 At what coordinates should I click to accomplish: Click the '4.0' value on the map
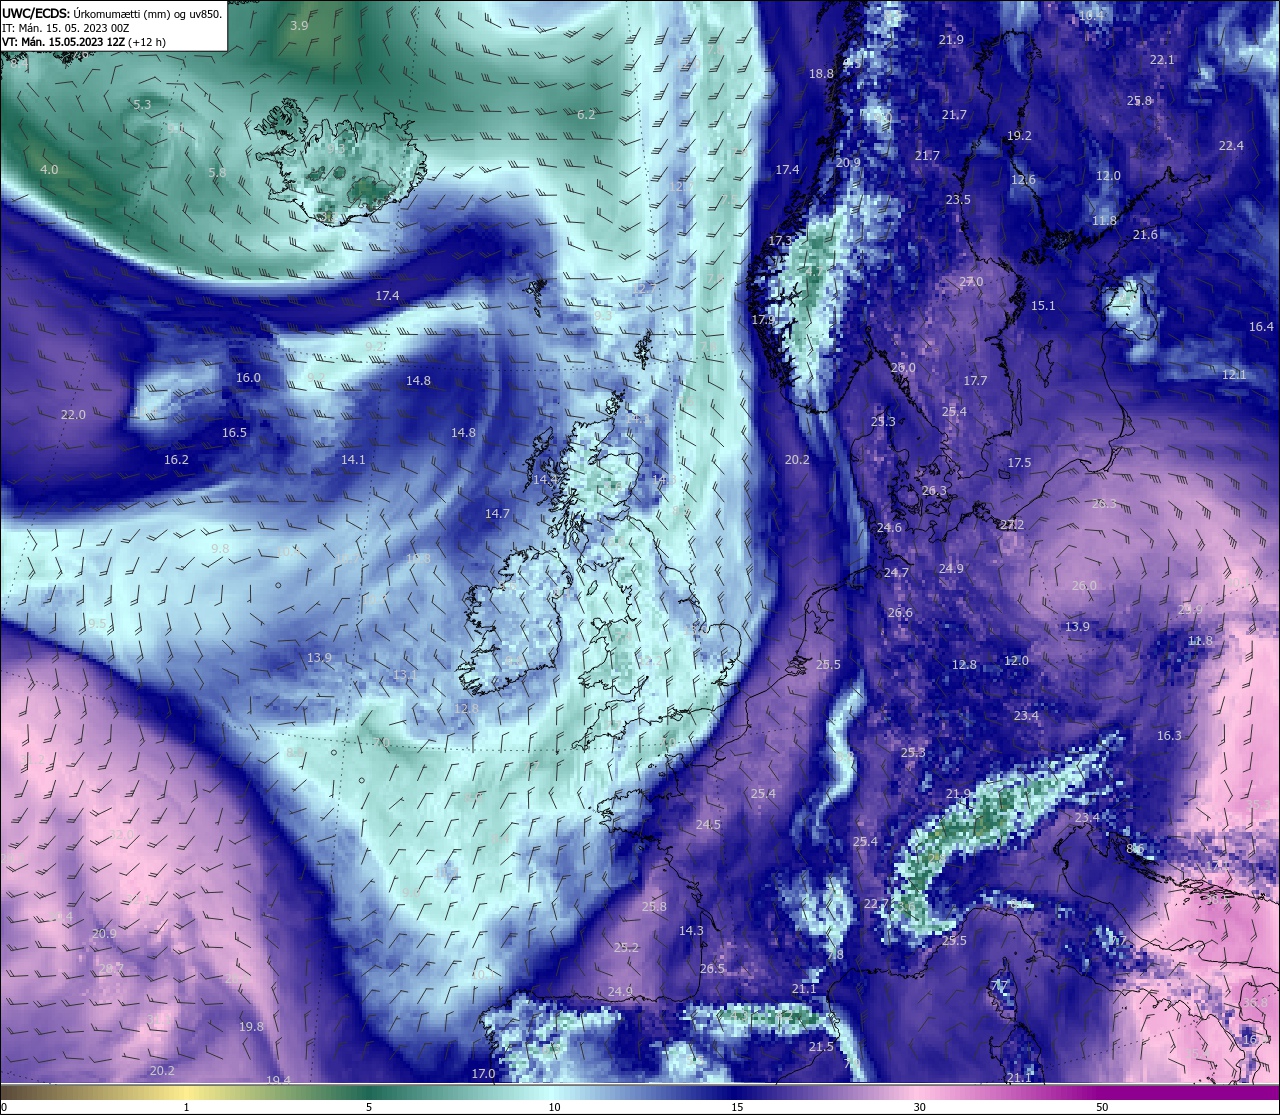49,170
